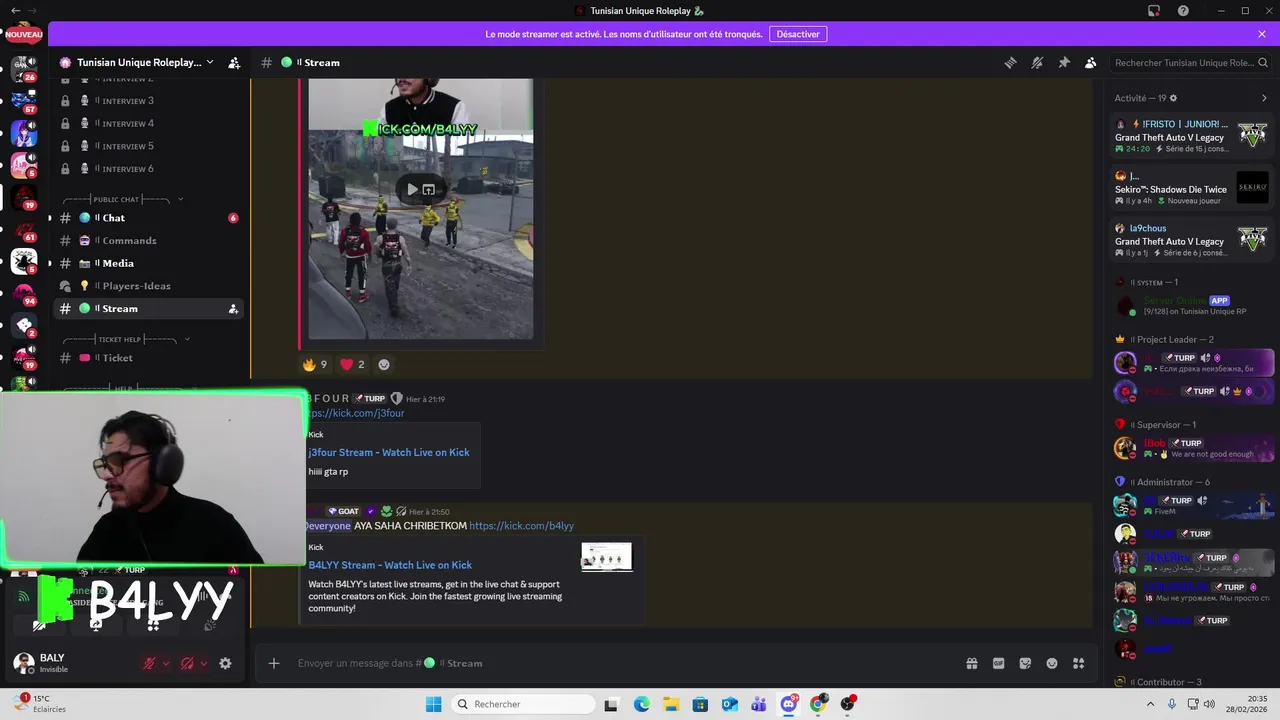The image size is (1280, 720).
Task: Open the apps icon in message bar
Action: point(1078,663)
